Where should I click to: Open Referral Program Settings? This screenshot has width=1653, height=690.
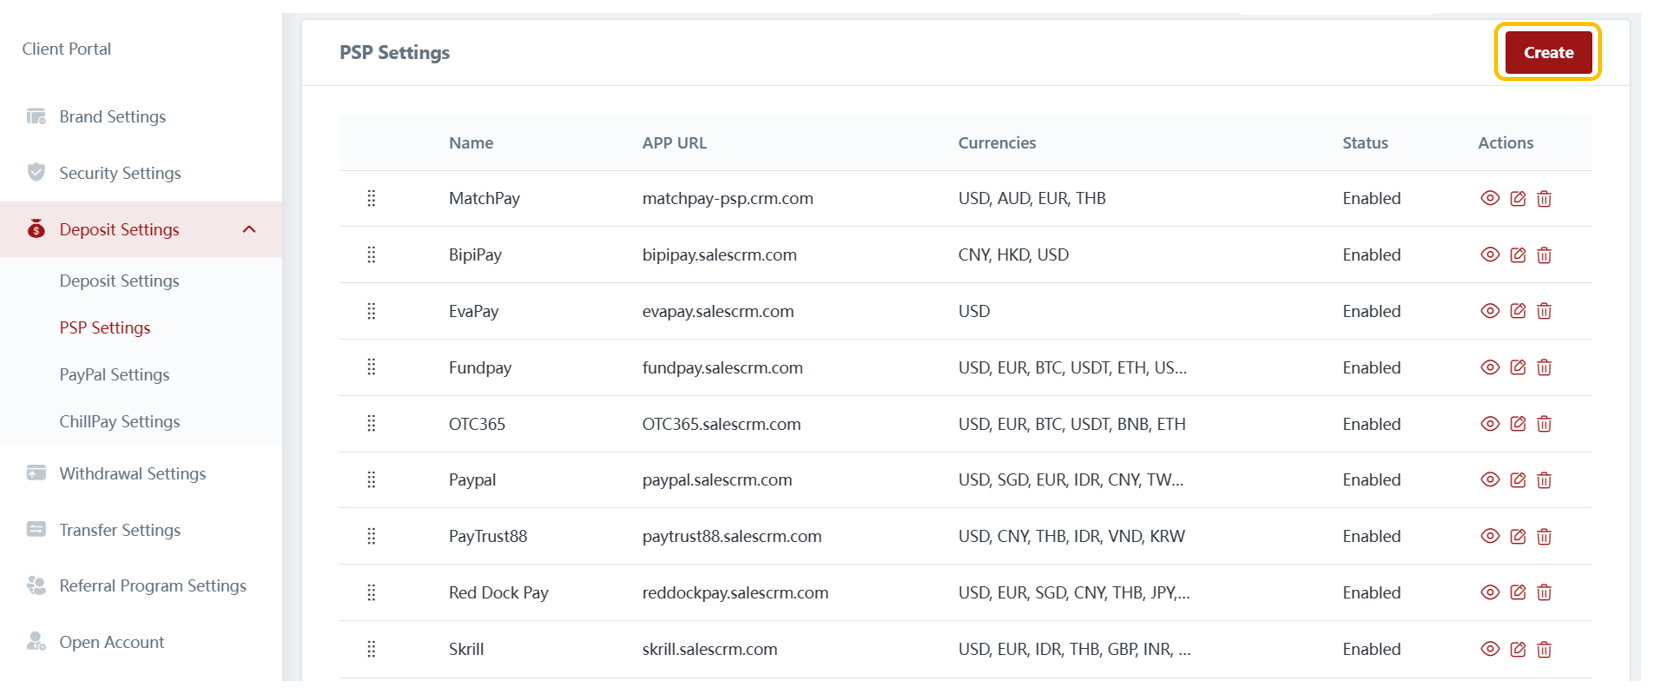[152, 586]
